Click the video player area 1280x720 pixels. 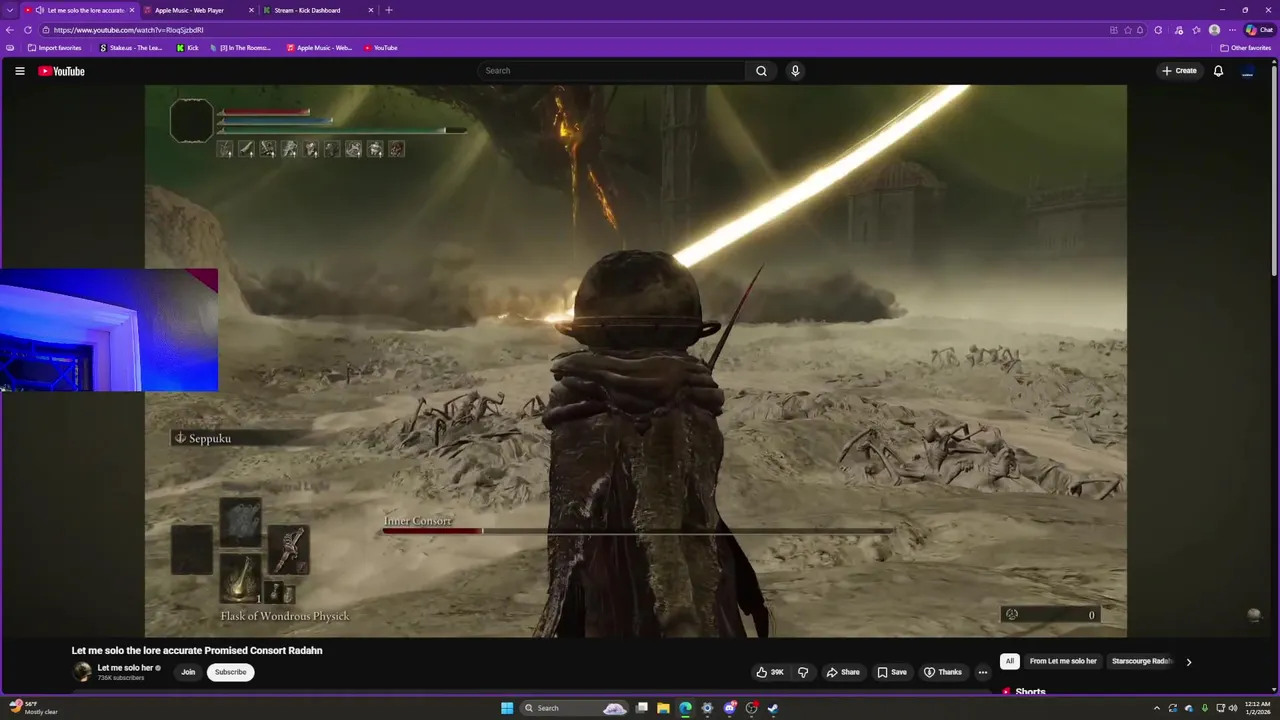click(636, 360)
